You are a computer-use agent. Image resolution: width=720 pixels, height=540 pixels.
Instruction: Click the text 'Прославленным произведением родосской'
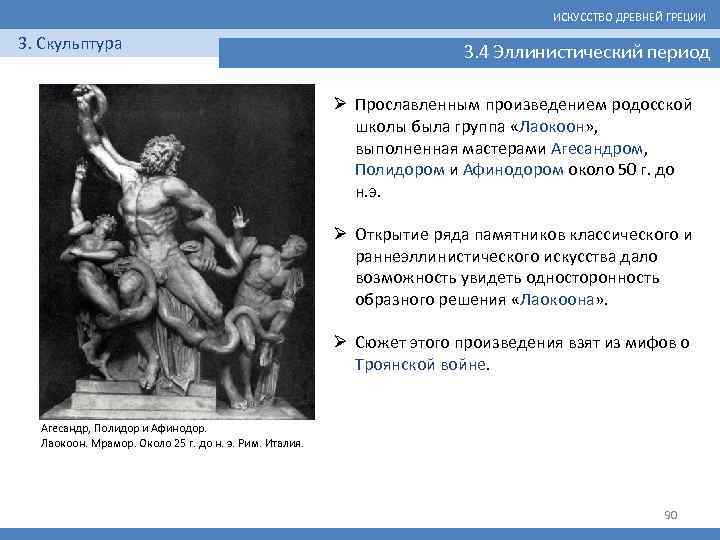pos(523,105)
